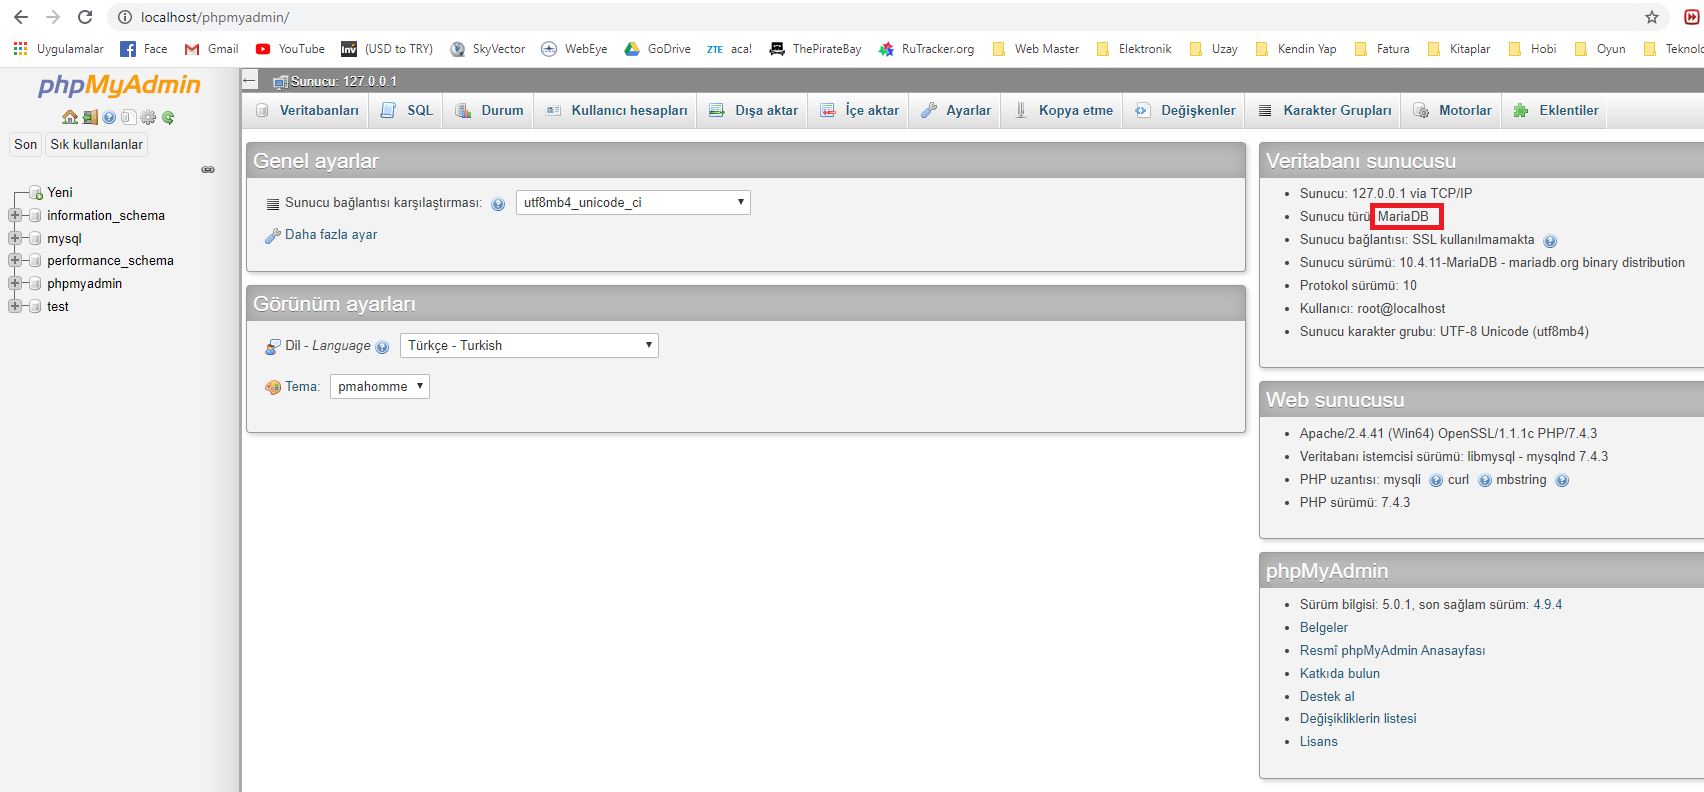Click the database icon beside test
Viewport: 1704px width, 792px height.
36,306
